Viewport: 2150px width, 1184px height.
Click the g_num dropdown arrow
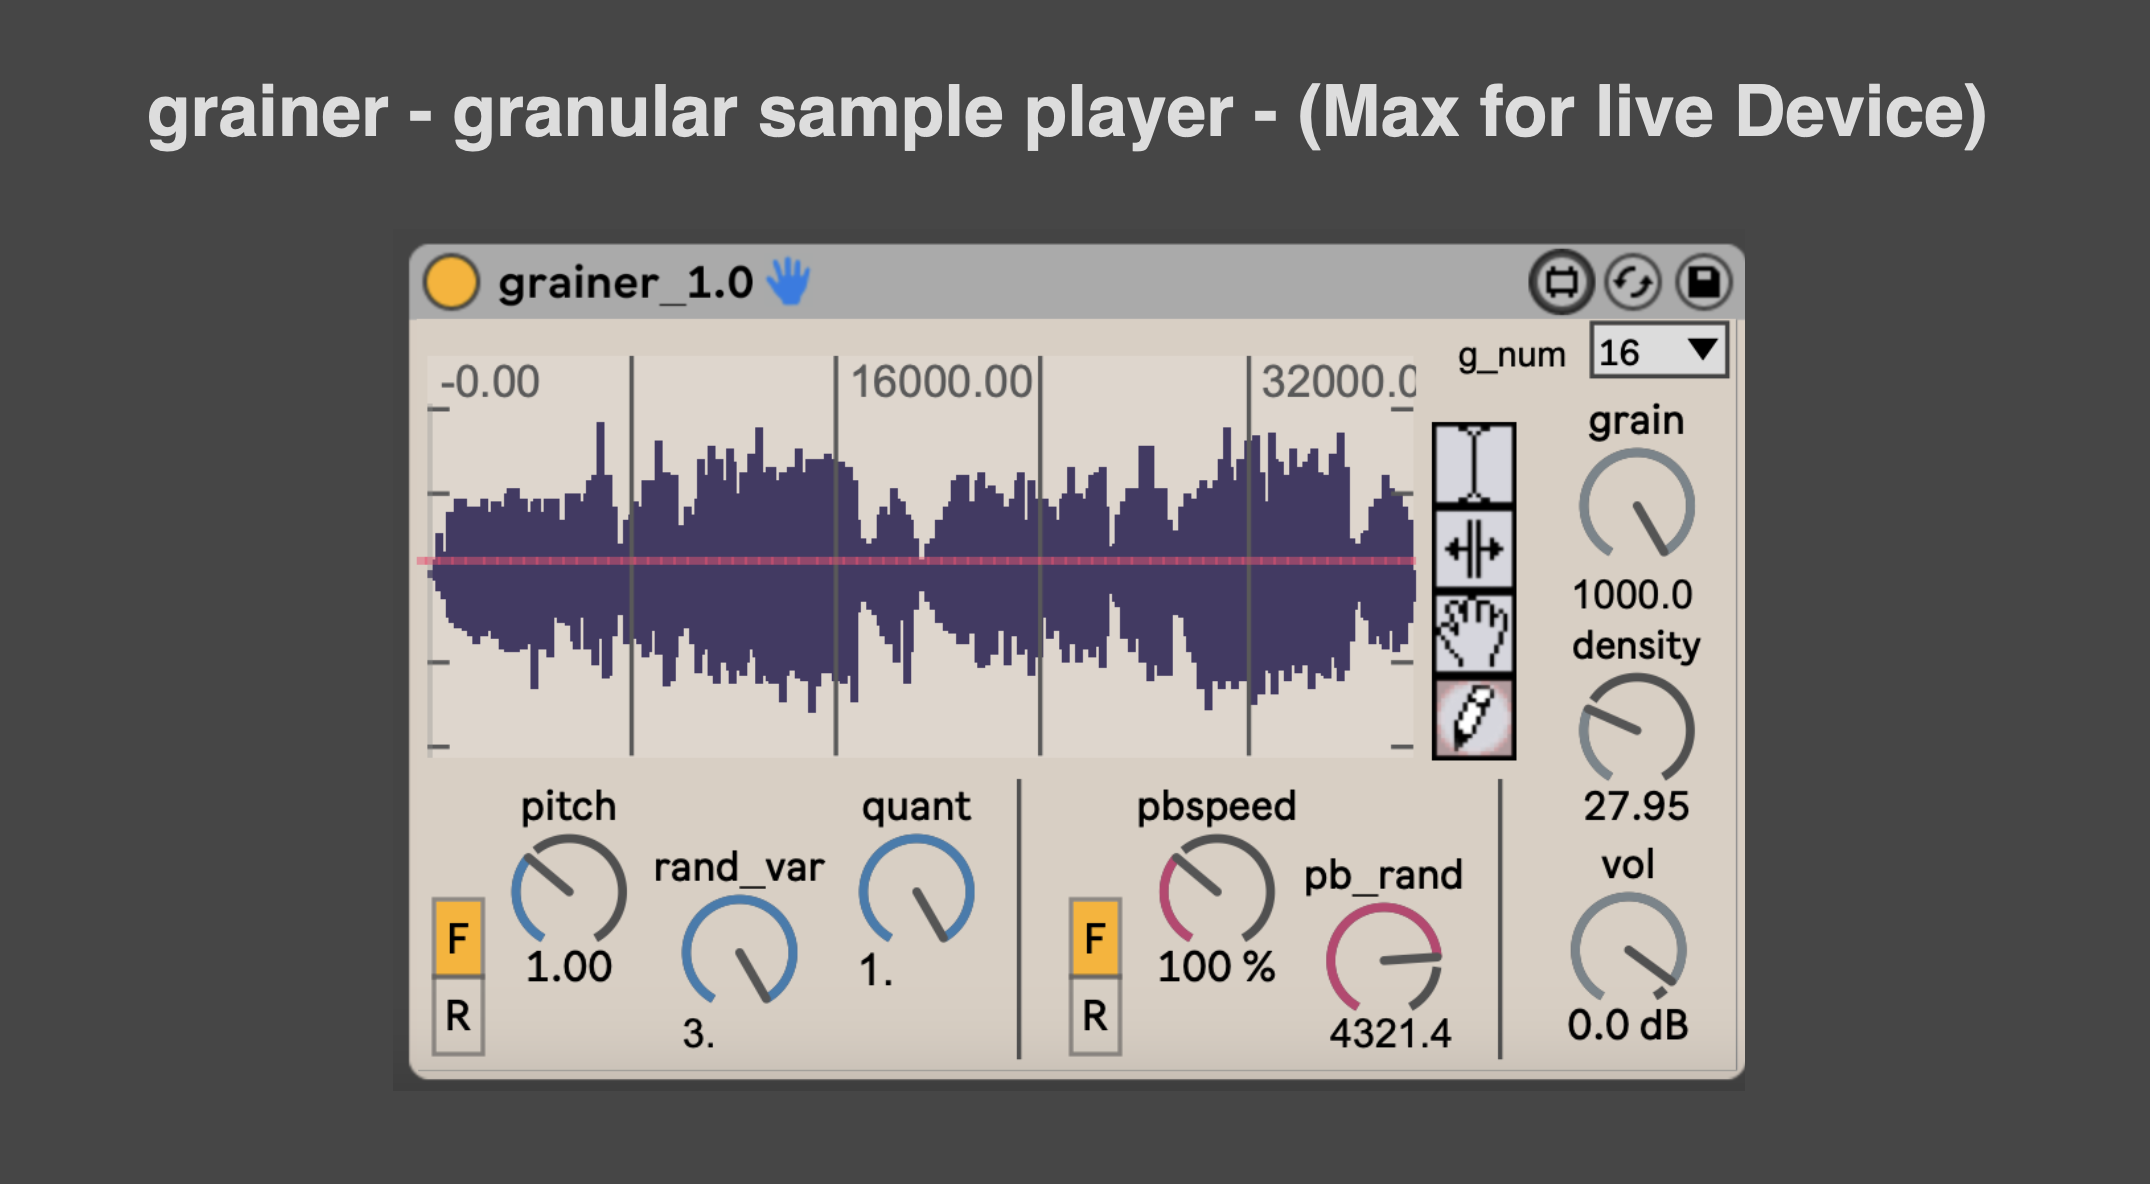tap(1702, 350)
